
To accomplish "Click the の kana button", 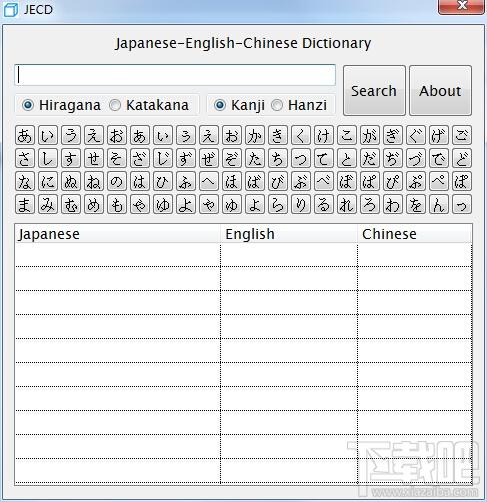I will pos(117,181).
